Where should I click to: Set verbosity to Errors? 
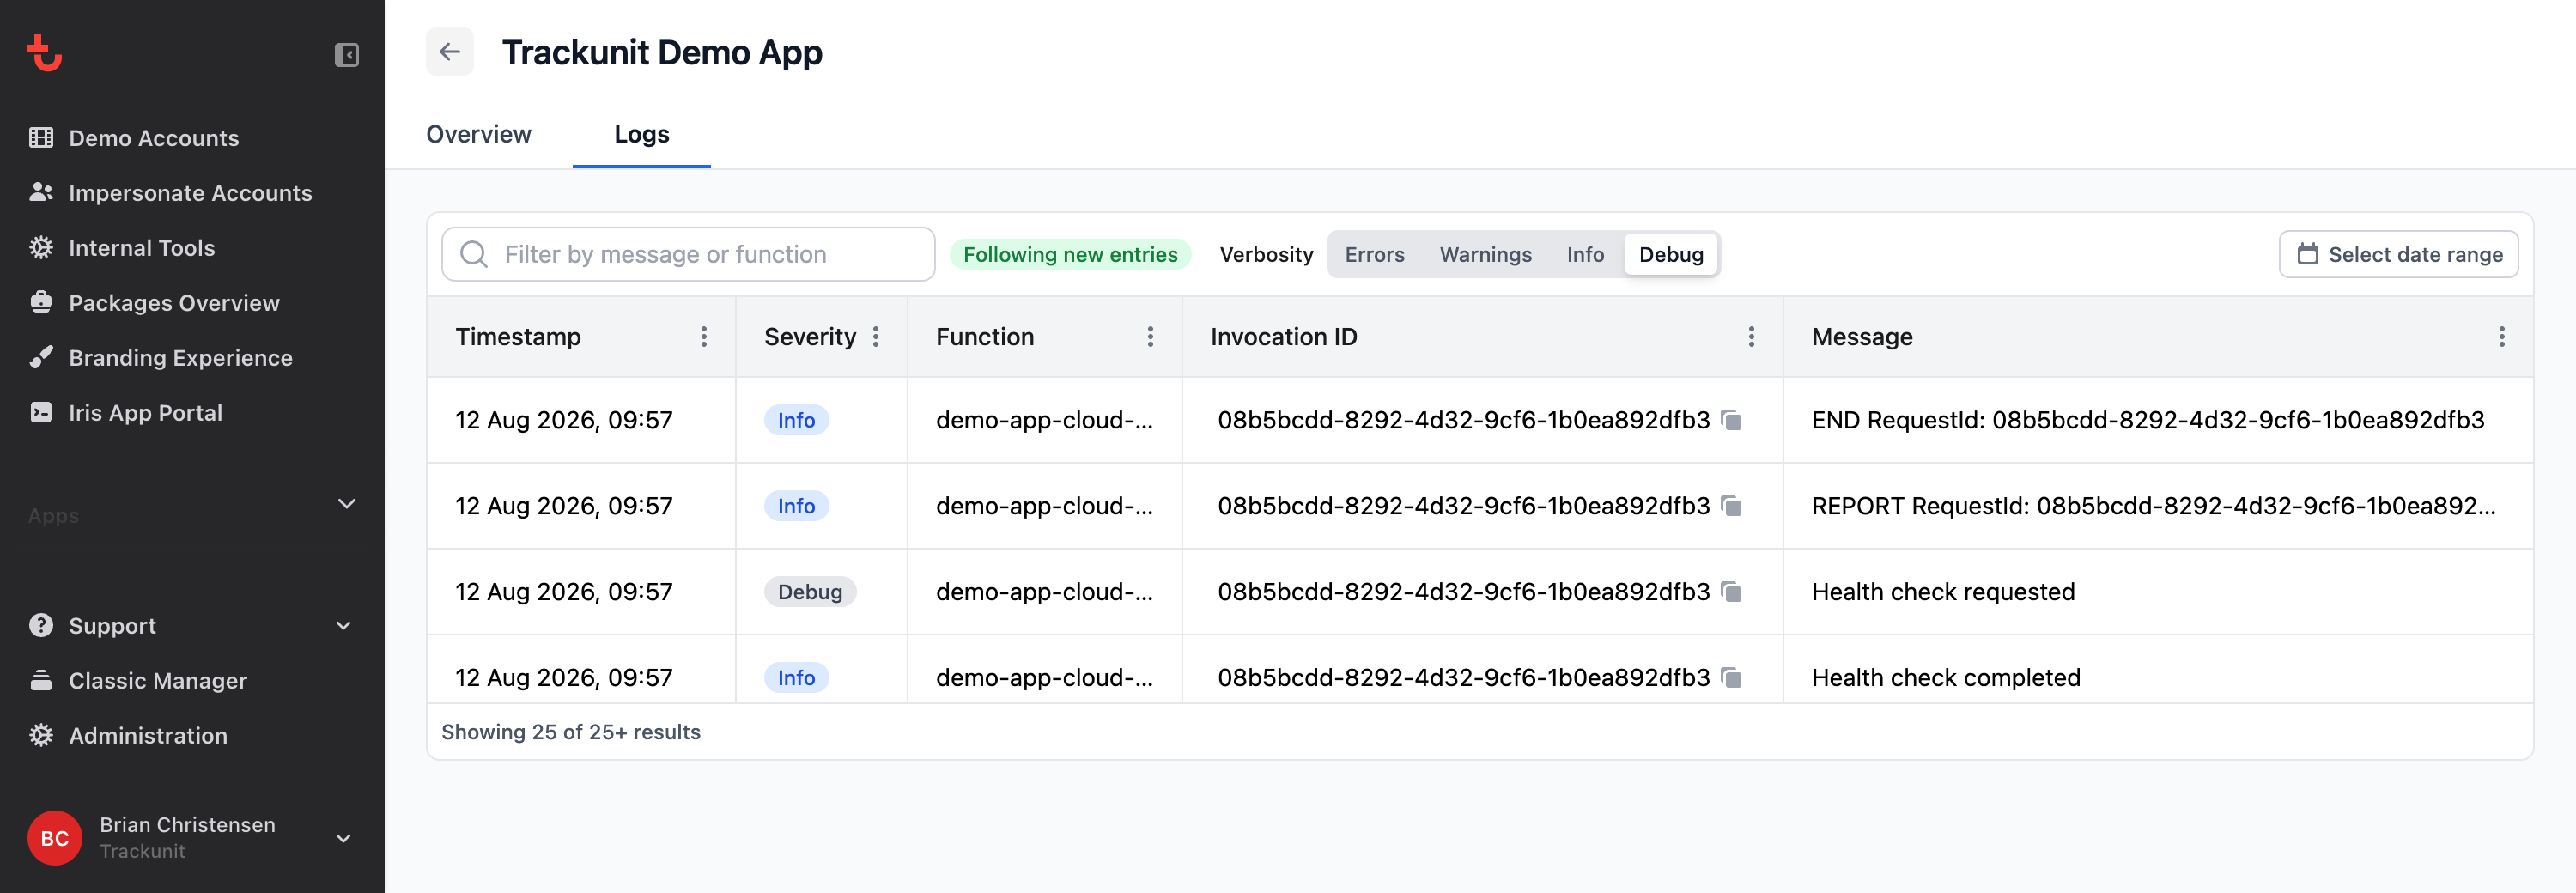click(1375, 254)
